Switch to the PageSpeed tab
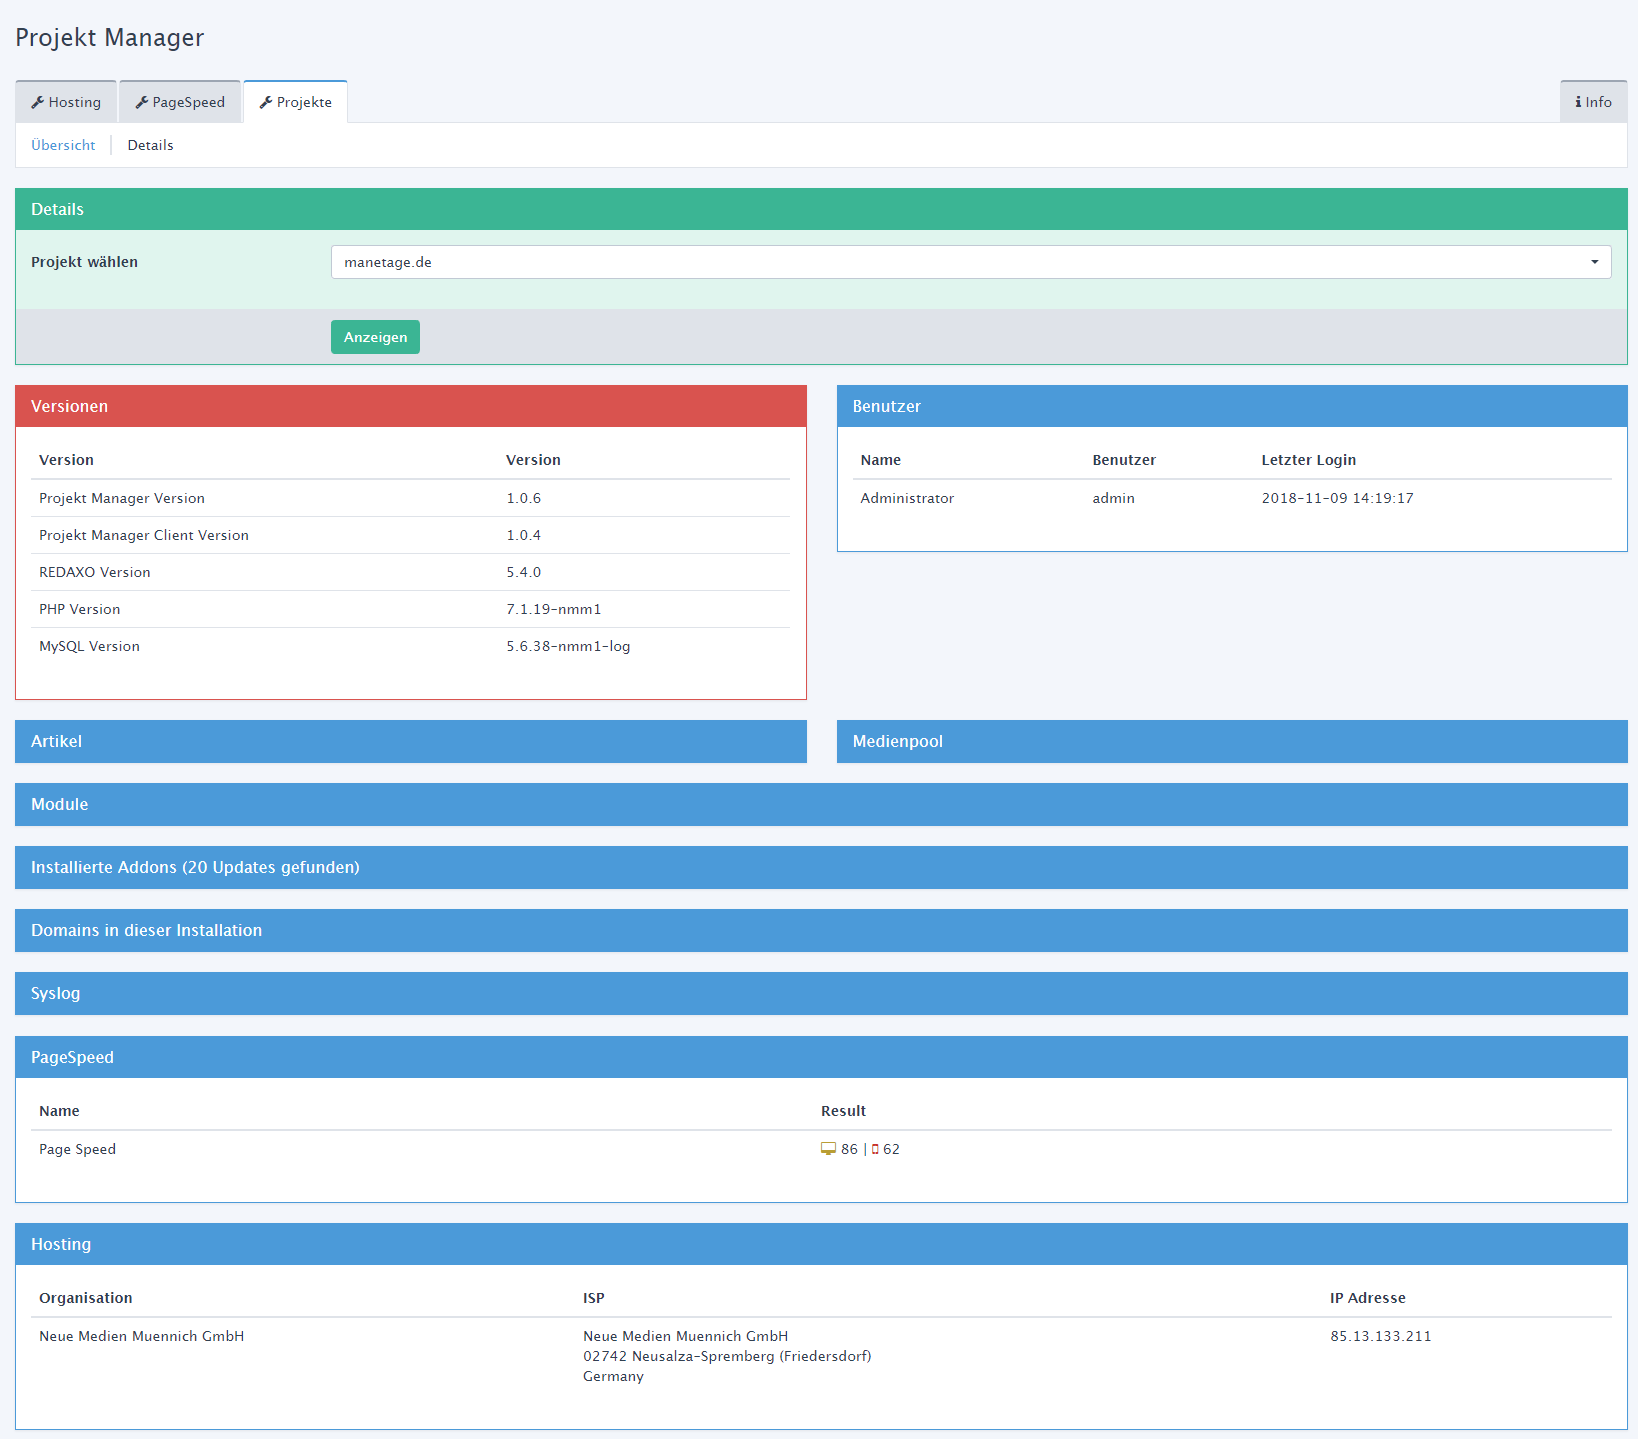Image resolution: width=1638 pixels, height=1439 pixels. (180, 102)
